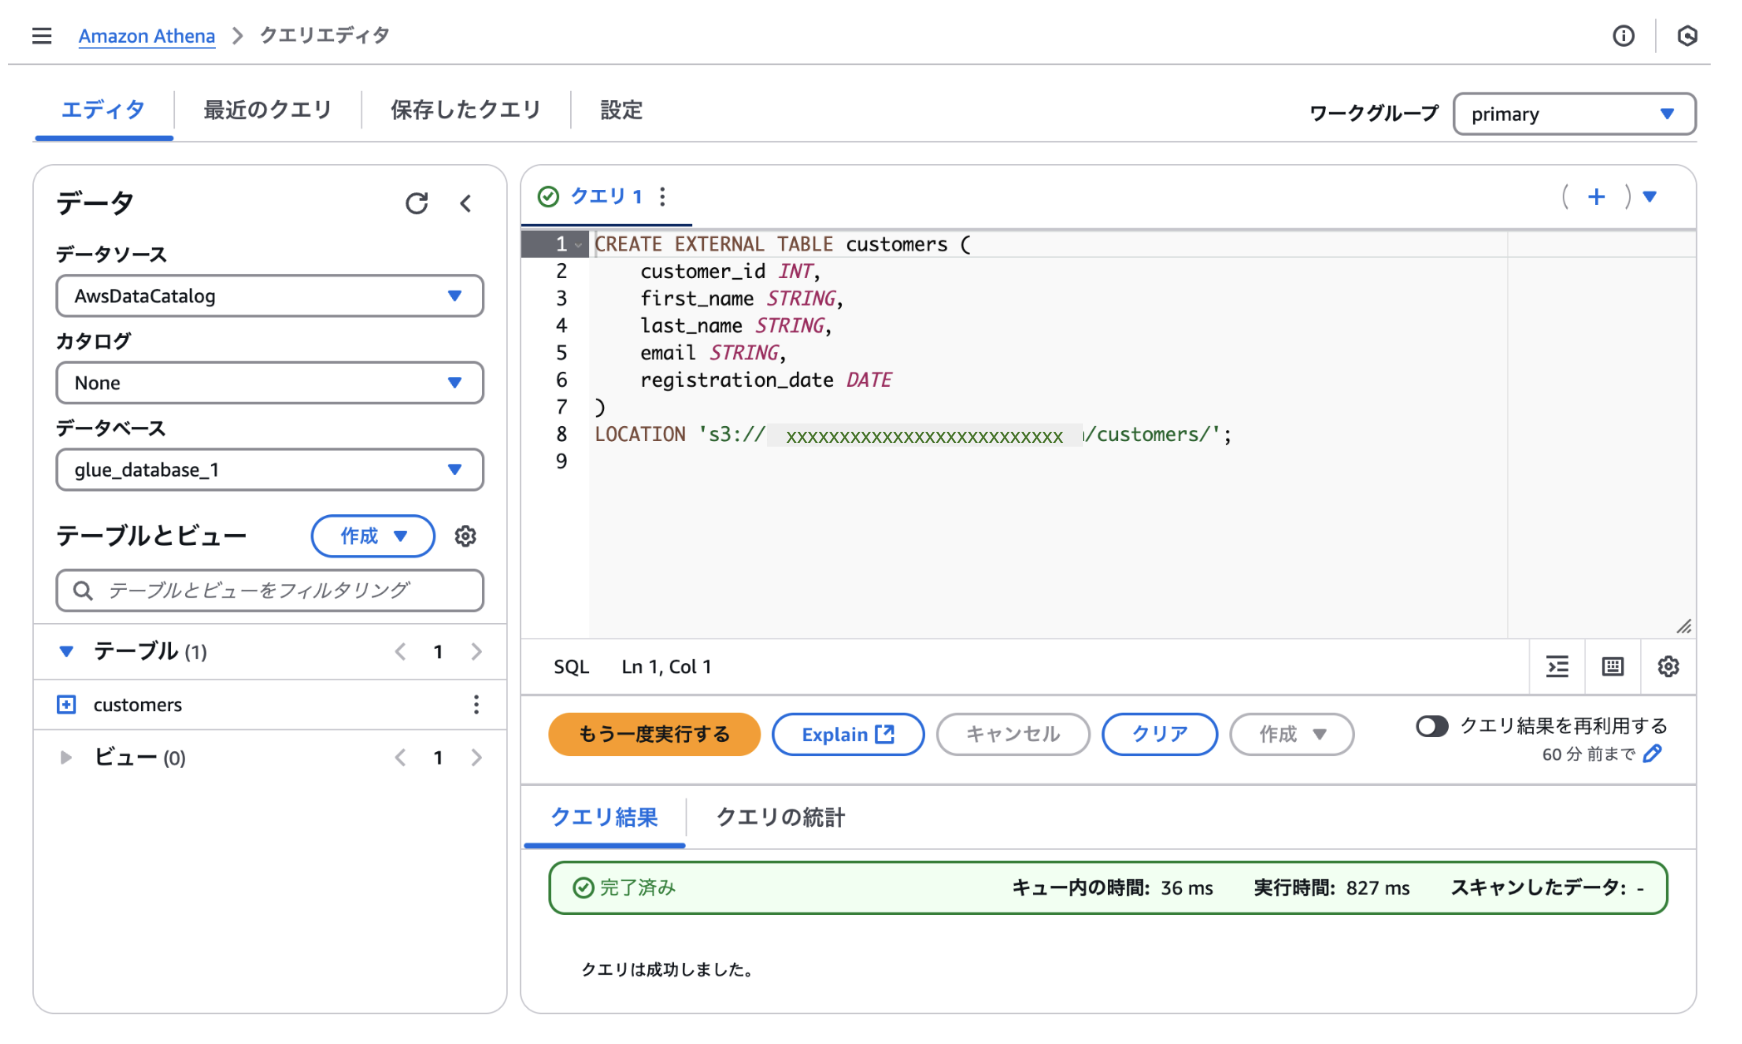Click the Ln 1, Col 1 cursor indicator
The height and width of the screenshot is (1044, 1742).
coord(666,667)
